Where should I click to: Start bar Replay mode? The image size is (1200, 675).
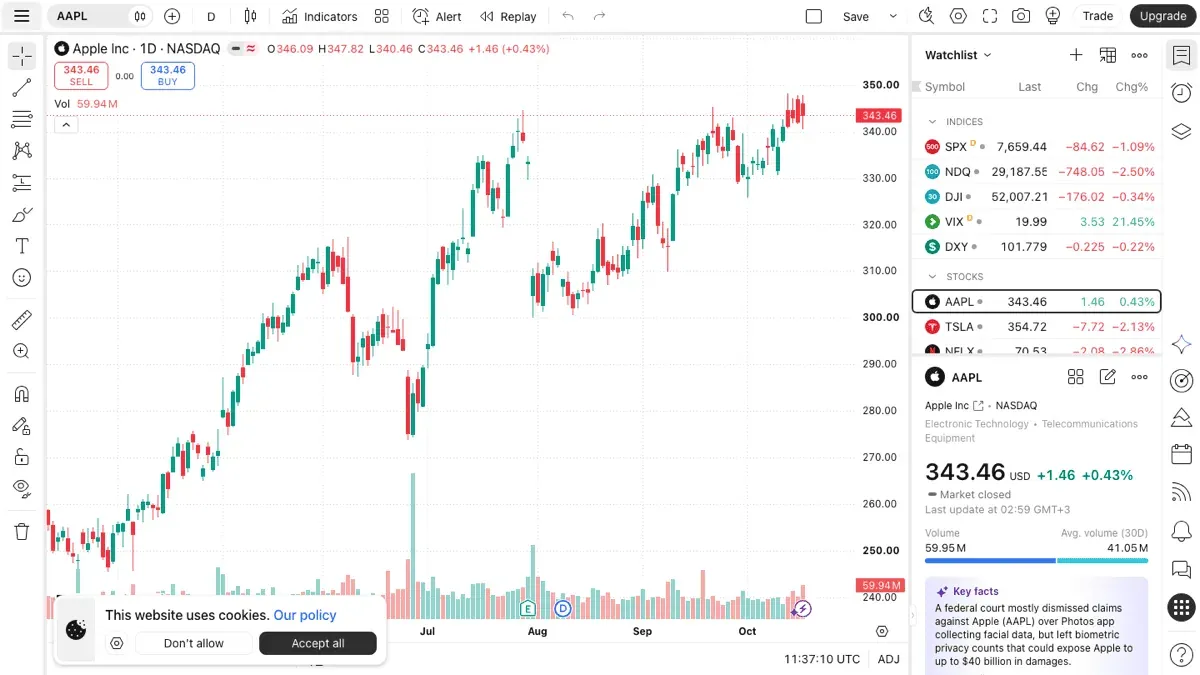click(508, 16)
